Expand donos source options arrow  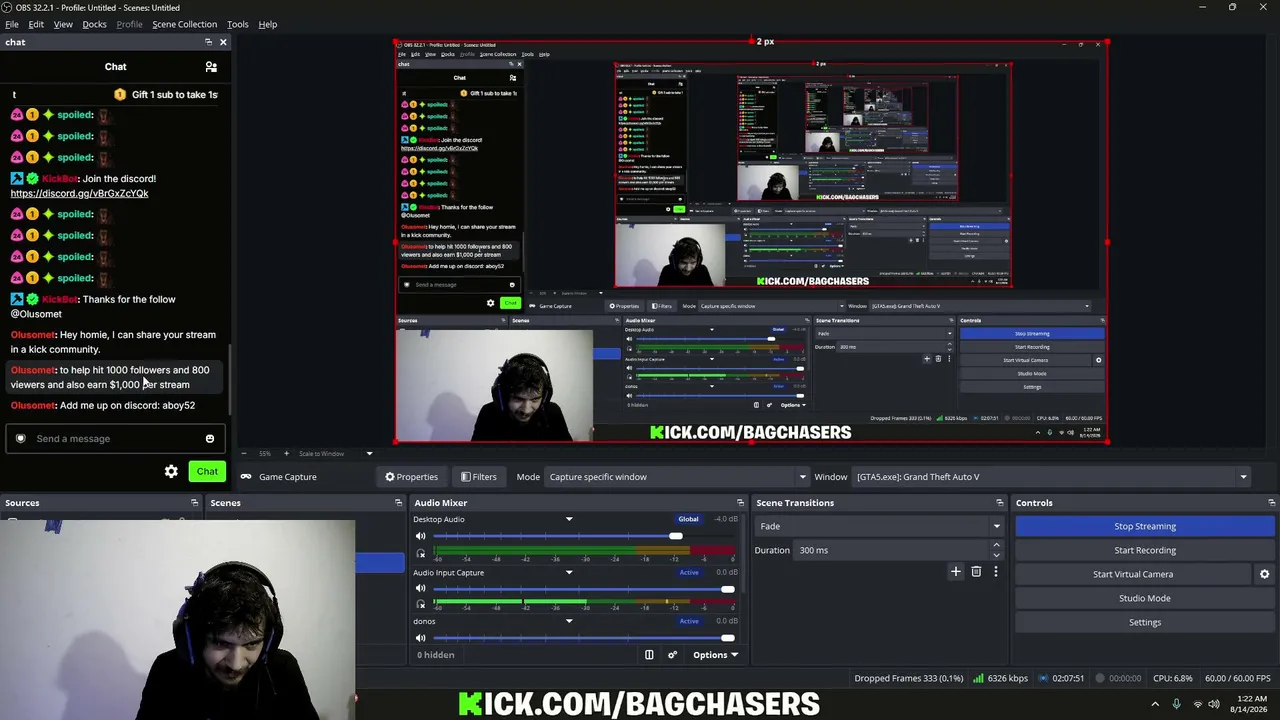coord(569,621)
